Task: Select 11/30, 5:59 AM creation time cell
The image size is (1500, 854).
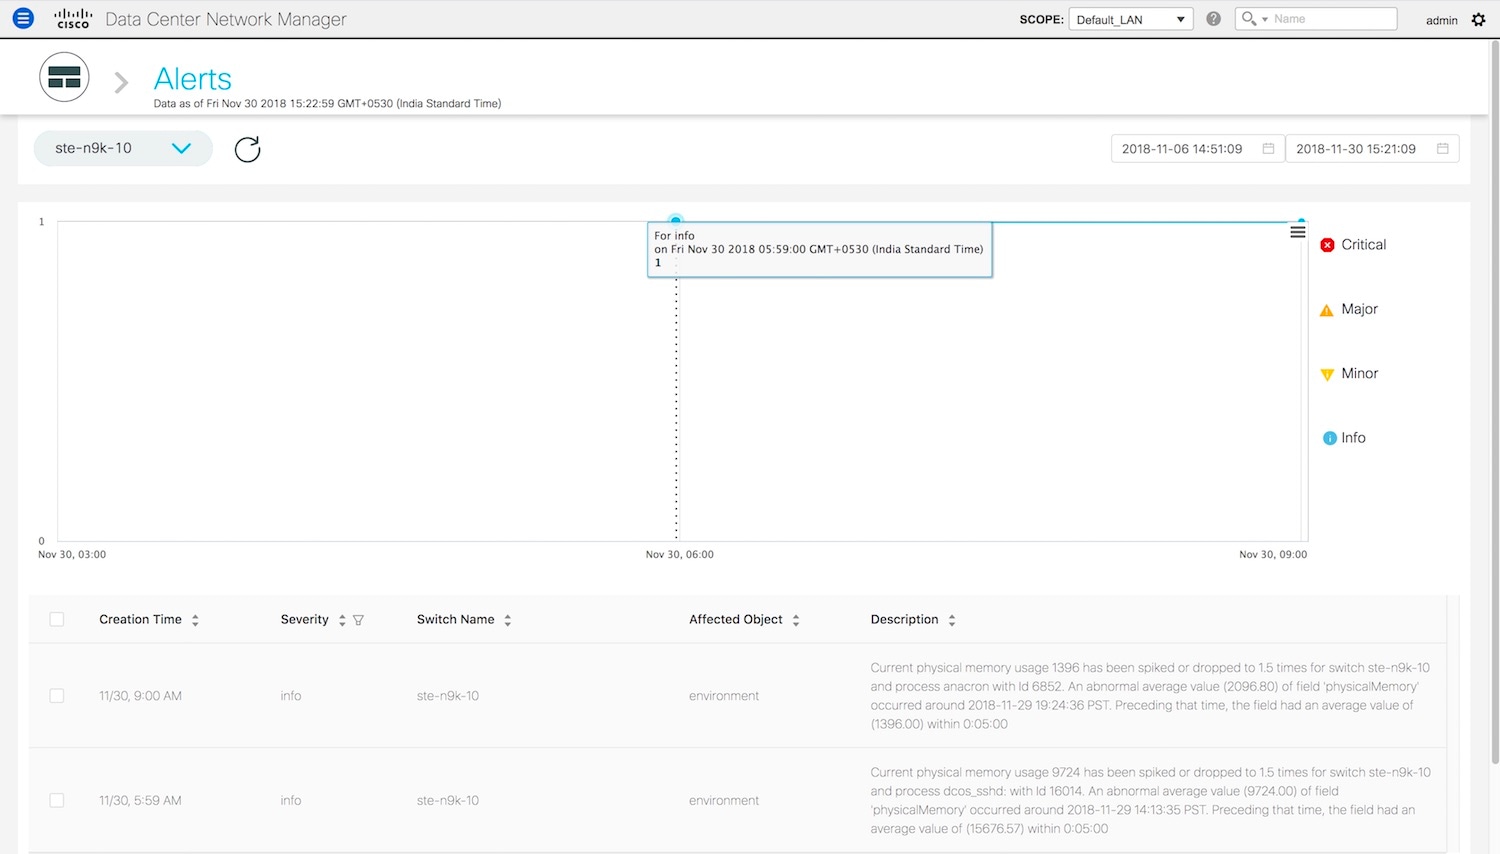Action: pyautogui.click(x=140, y=801)
